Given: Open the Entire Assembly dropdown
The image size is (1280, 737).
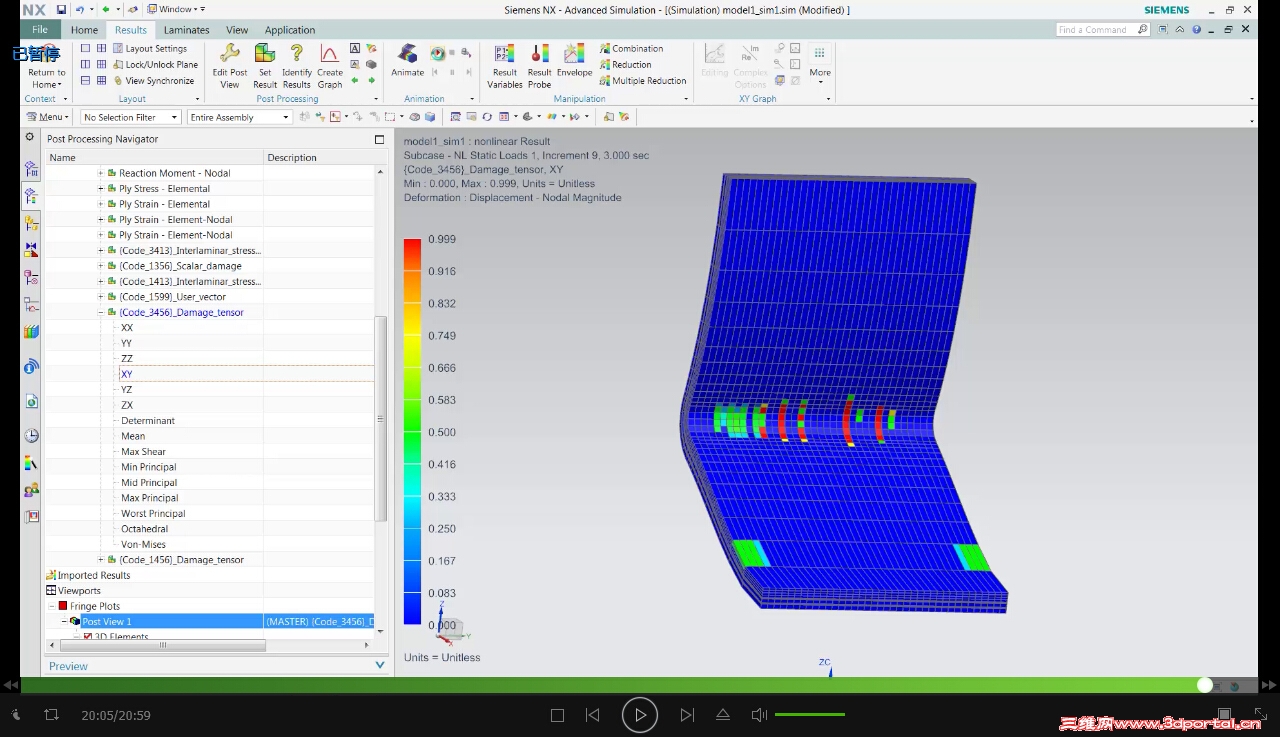Looking at the screenshot, I should (x=239, y=117).
